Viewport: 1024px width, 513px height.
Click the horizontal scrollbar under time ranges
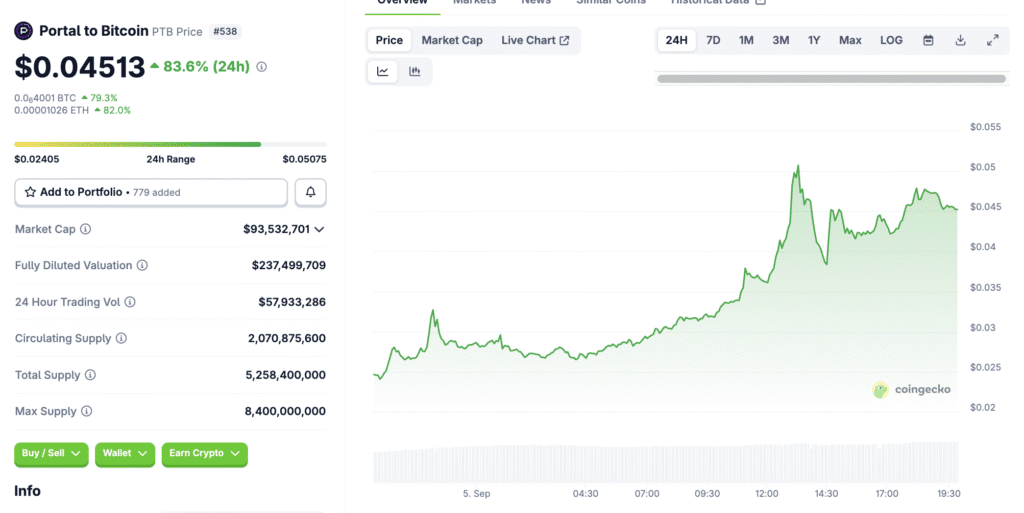pyautogui.click(x=831, y=79)
